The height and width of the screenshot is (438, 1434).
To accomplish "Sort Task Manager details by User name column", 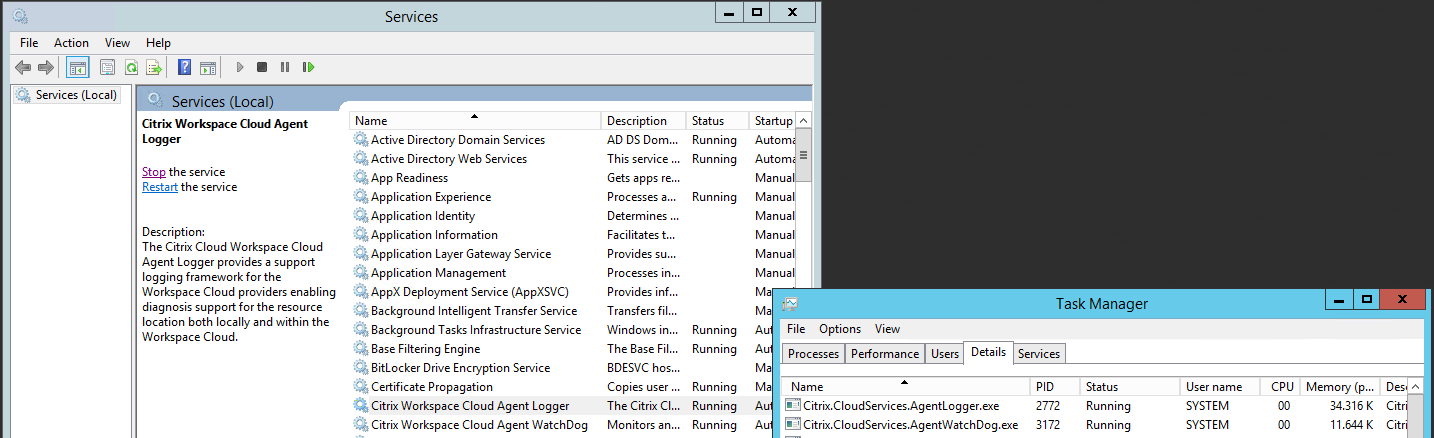I will pos(1220,387).
